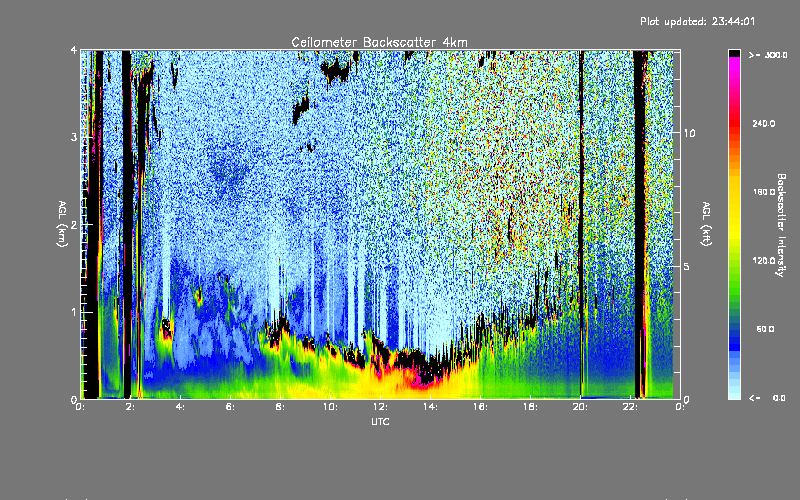Click the '6:' tick on UTC axis
800x500 pixels.
[x=230, y=407]
